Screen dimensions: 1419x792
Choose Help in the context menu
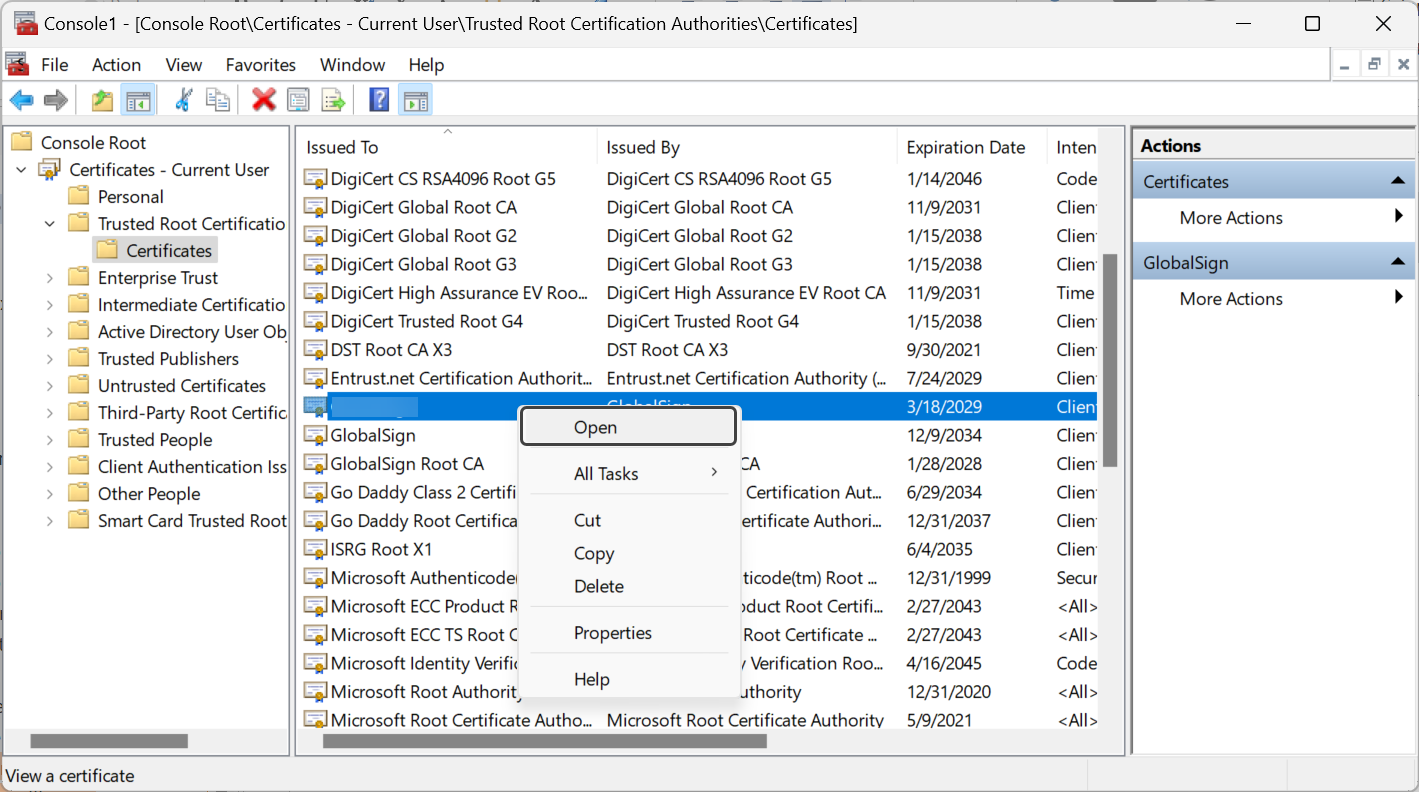(629, 680)
